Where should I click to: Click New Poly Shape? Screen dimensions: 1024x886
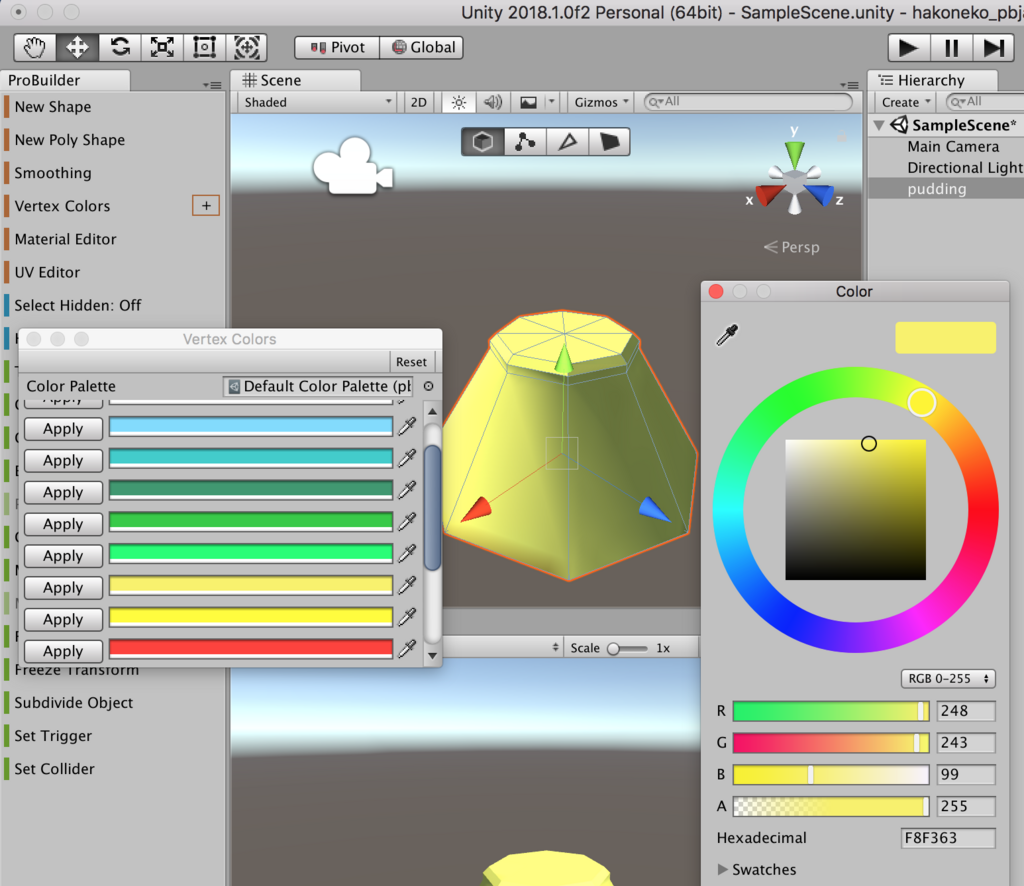pyautogui.click(x=70, y=140)
